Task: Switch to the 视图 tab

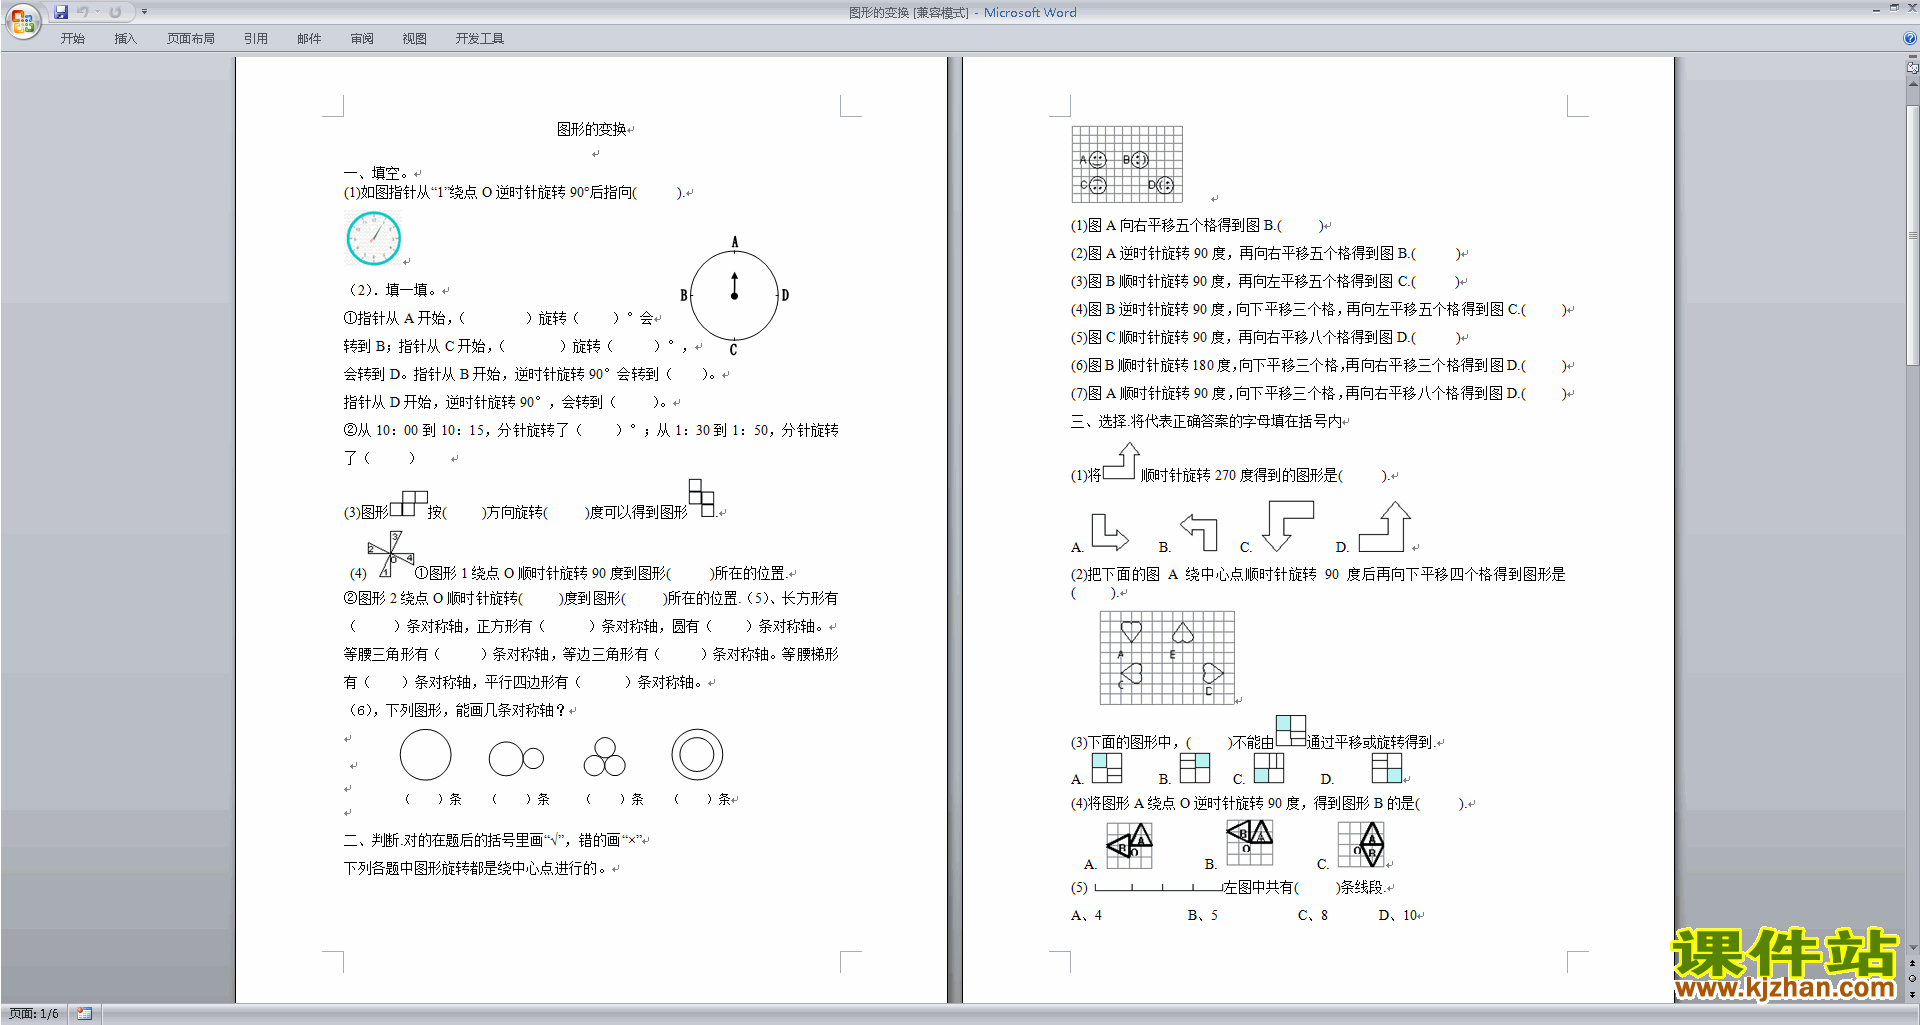Action: (415, 39)
